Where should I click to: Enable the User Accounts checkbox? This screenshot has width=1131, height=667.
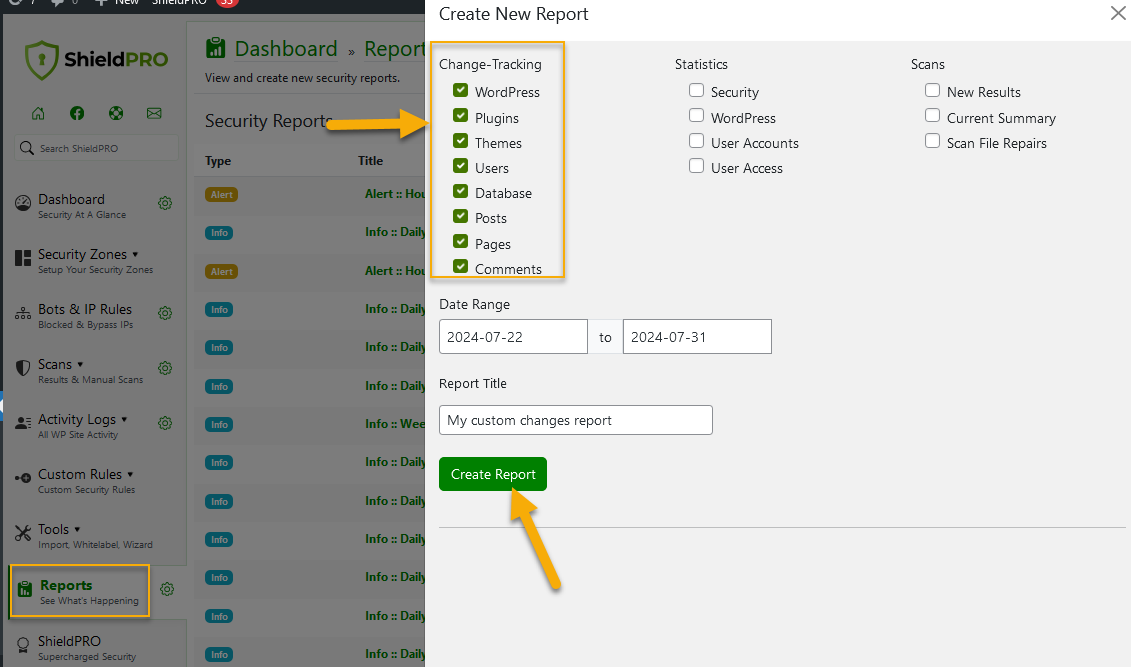pyautogui.click(x=696, y=141)
